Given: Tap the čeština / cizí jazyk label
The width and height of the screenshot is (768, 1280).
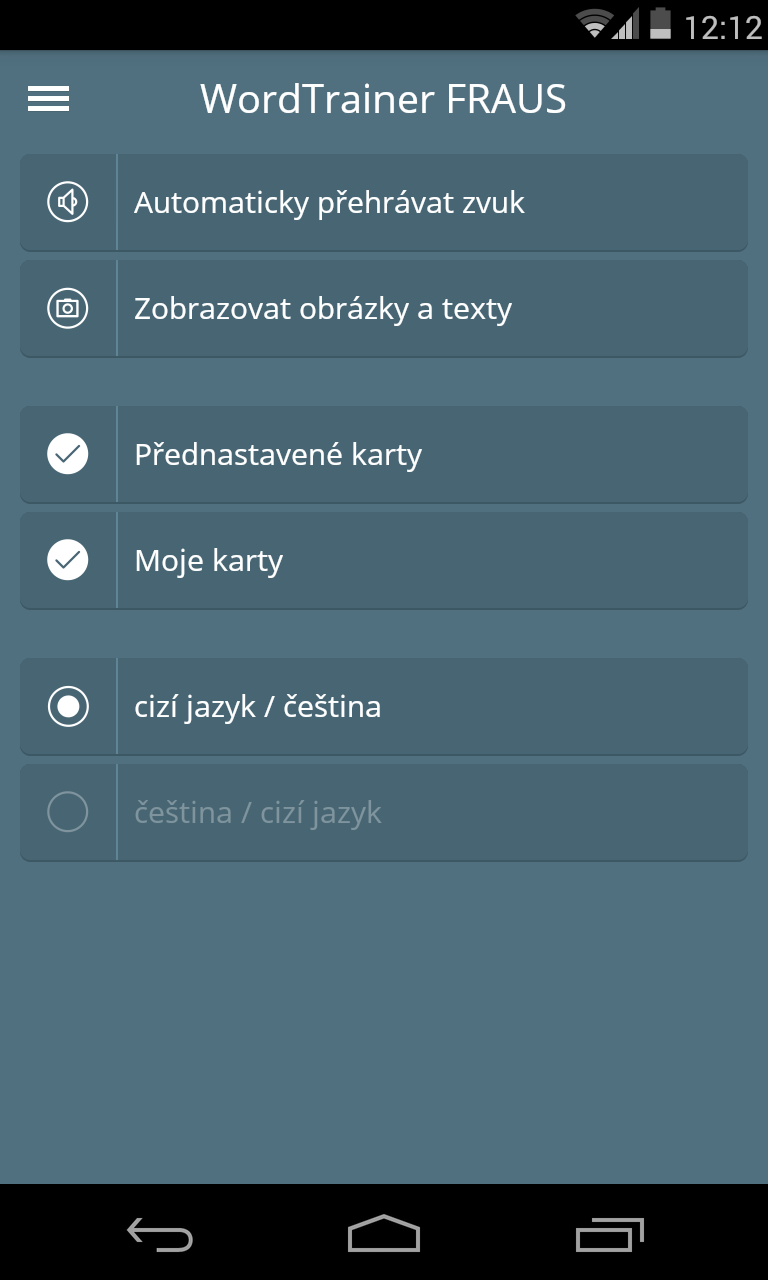Looking at the screenshot, I should click(x=257, y=813).
